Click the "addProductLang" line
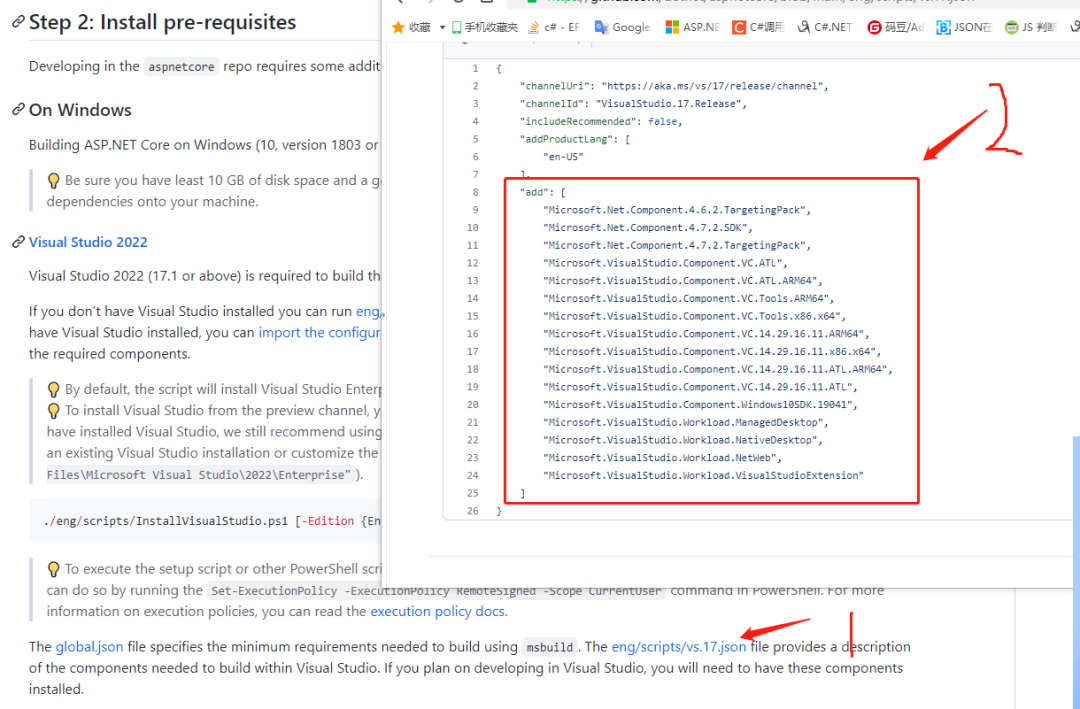1080x709 pixels. point(574,139)
